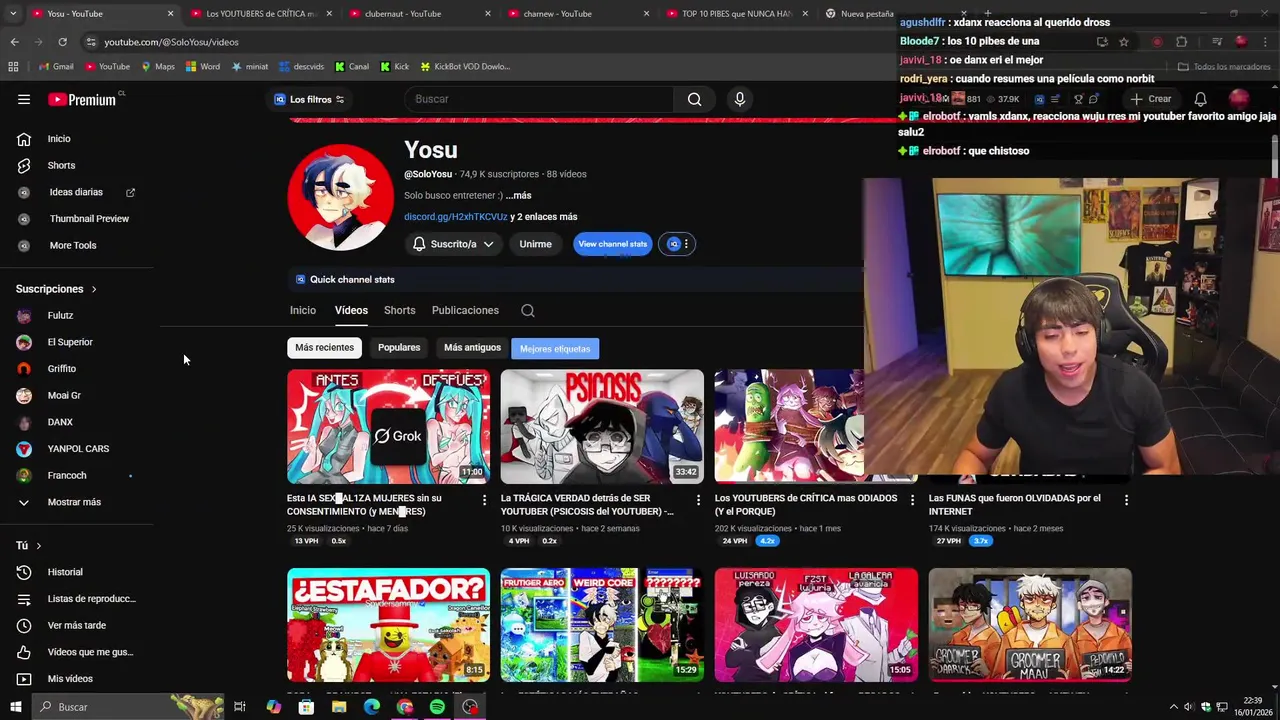Click View channel stats button
Screen dimensions: 1280x720
(x=612, y=244)
